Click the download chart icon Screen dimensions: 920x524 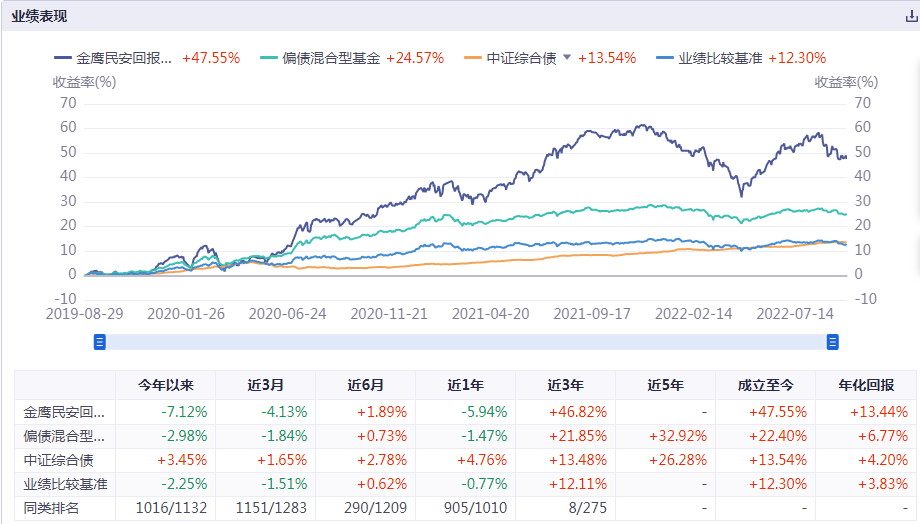[910, 16]
